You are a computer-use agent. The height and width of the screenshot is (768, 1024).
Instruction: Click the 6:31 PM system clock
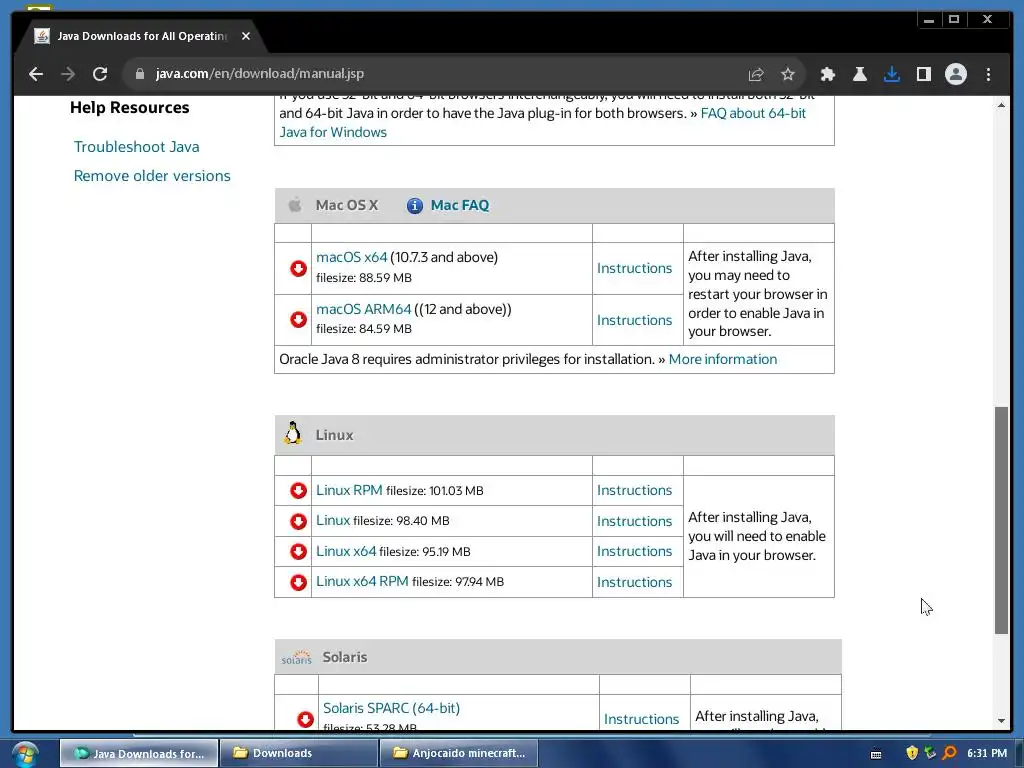(987, 753)
